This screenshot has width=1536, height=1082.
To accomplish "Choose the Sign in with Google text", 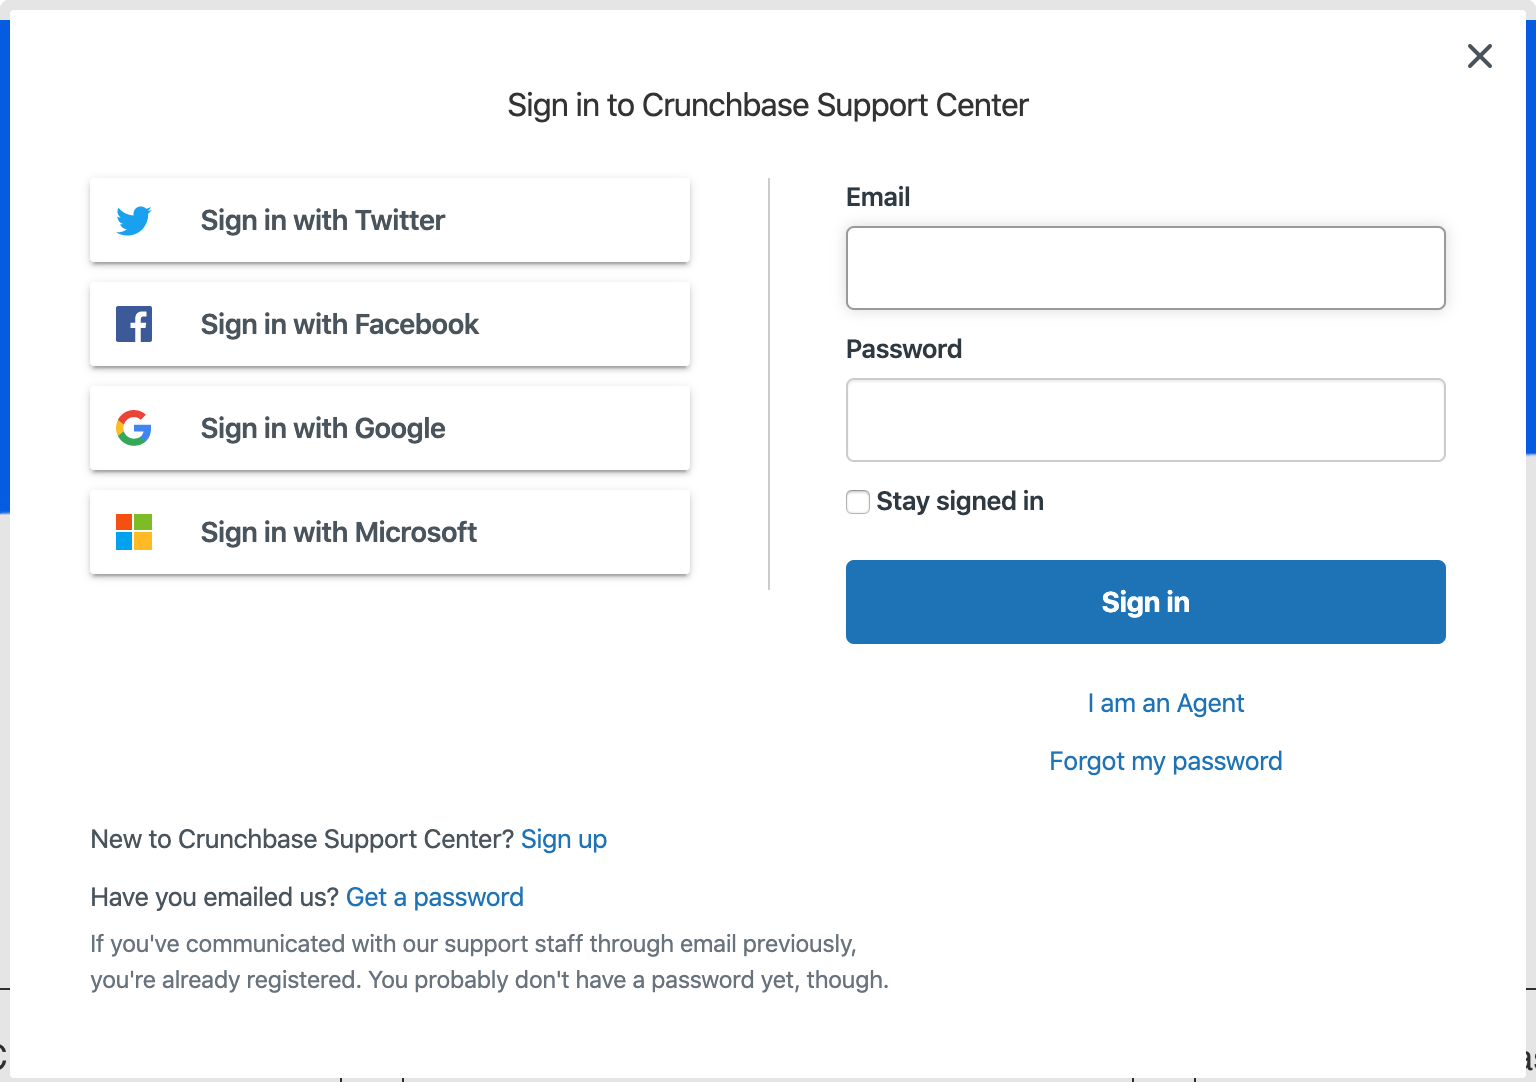I will click(322, 428).
